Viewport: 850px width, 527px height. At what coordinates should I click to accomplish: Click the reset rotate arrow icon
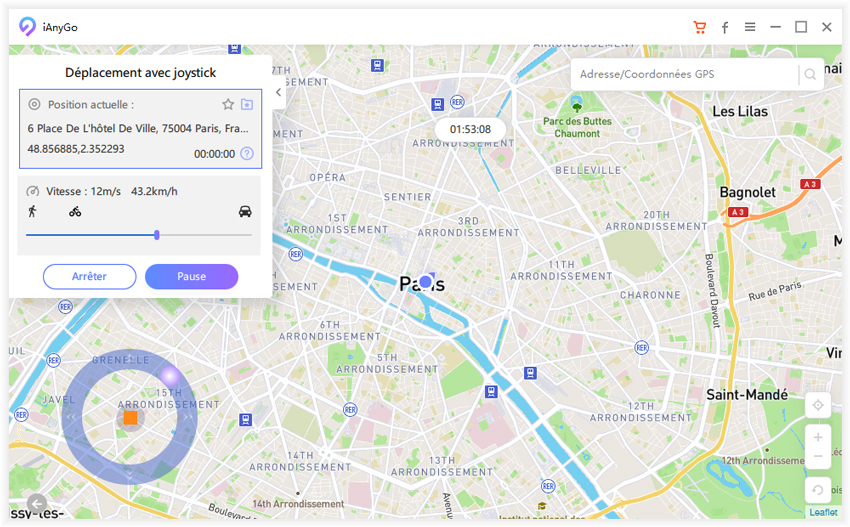pyautogui.click(x=817, y=490)
